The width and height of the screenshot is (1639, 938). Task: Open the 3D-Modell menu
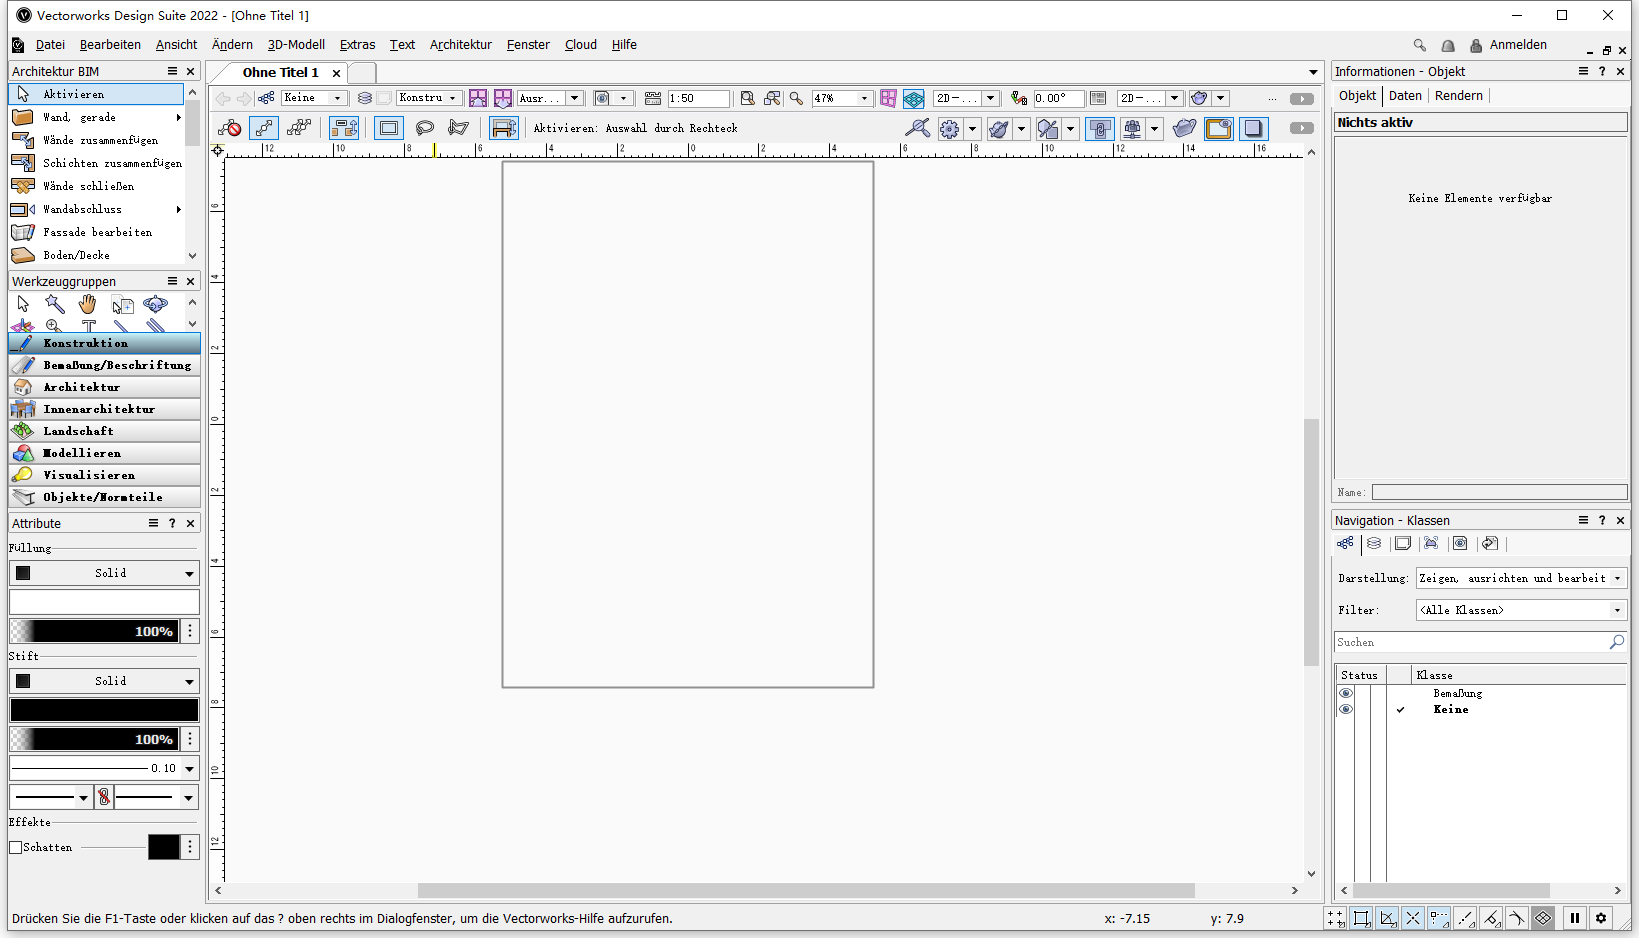tap(296, 45)
